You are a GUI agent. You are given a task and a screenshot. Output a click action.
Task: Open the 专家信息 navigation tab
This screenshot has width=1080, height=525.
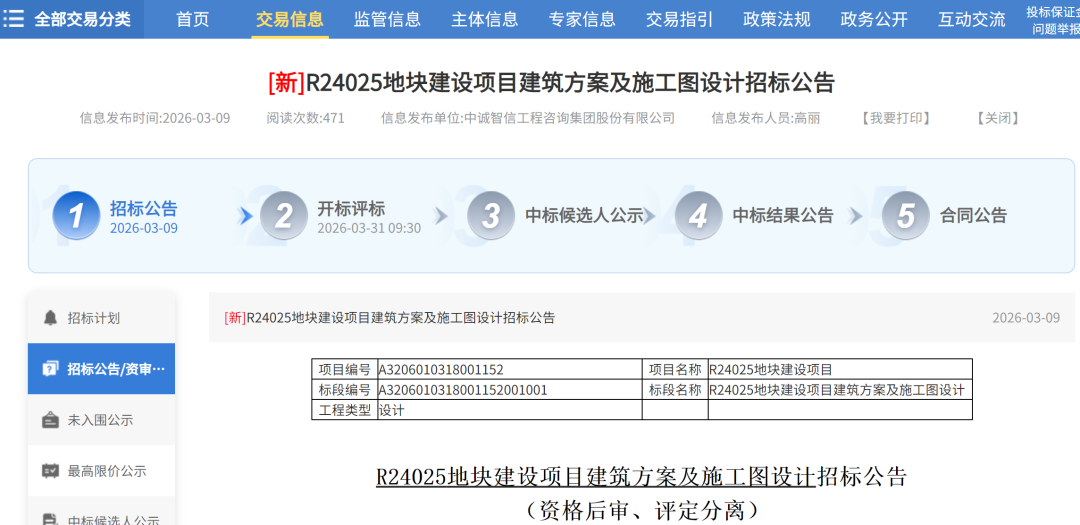[582, 19]
